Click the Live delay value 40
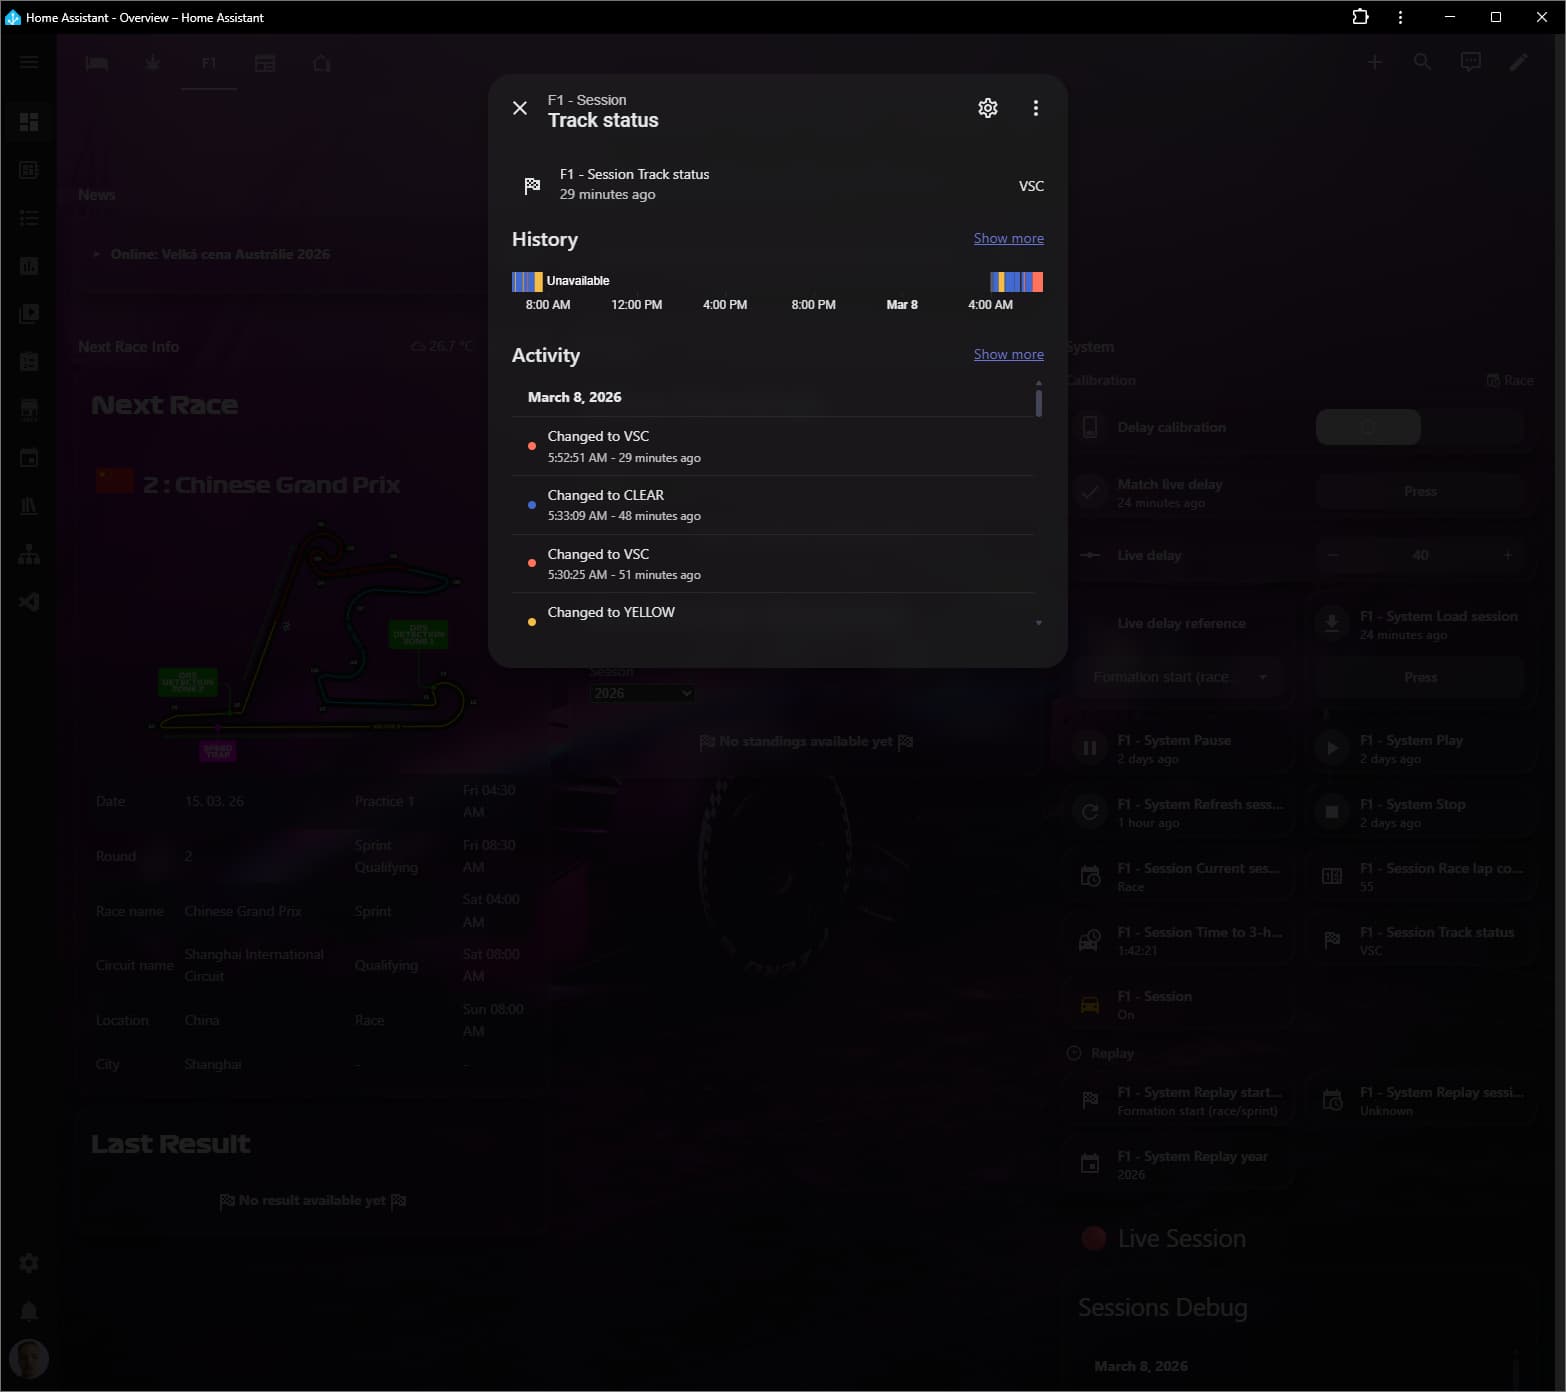The height and width of the screenshot is (1392, 1566). coord(1420,555)
